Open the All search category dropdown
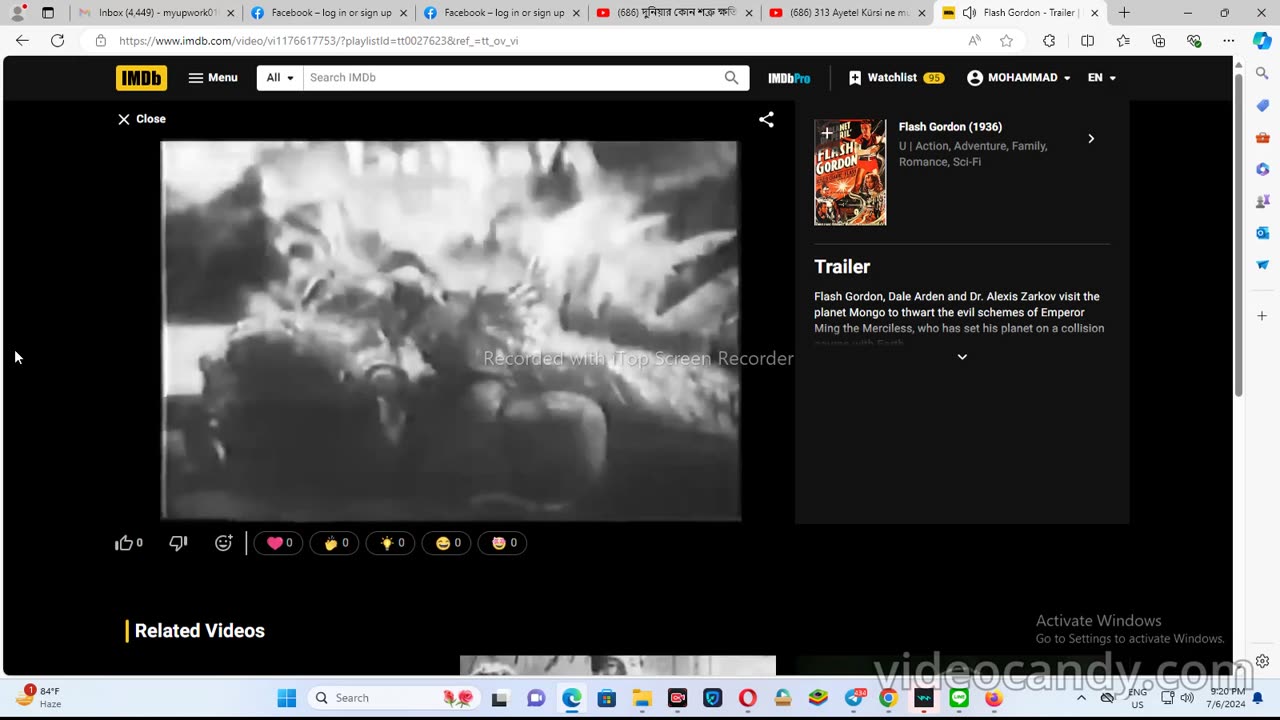This screenshot has width=1280, height=720. click(x=280, y=78)
